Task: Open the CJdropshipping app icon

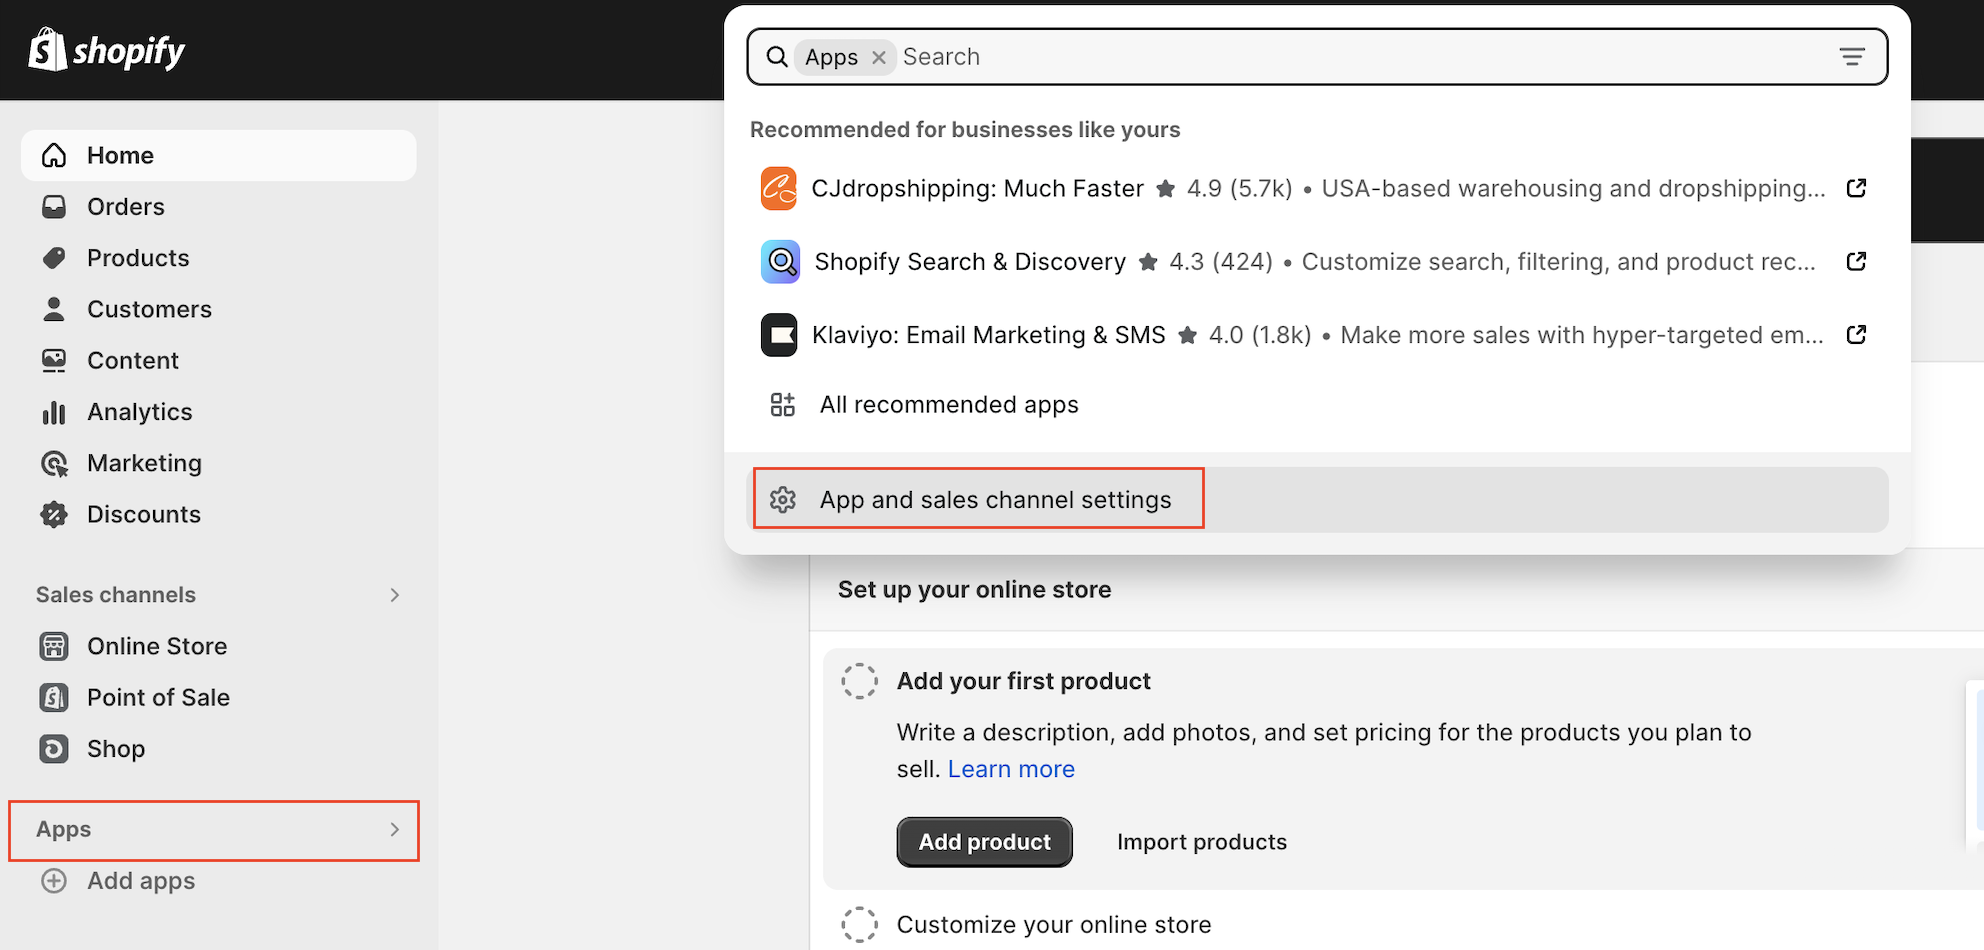Action: pyautogui.click(x=778, y=189)
